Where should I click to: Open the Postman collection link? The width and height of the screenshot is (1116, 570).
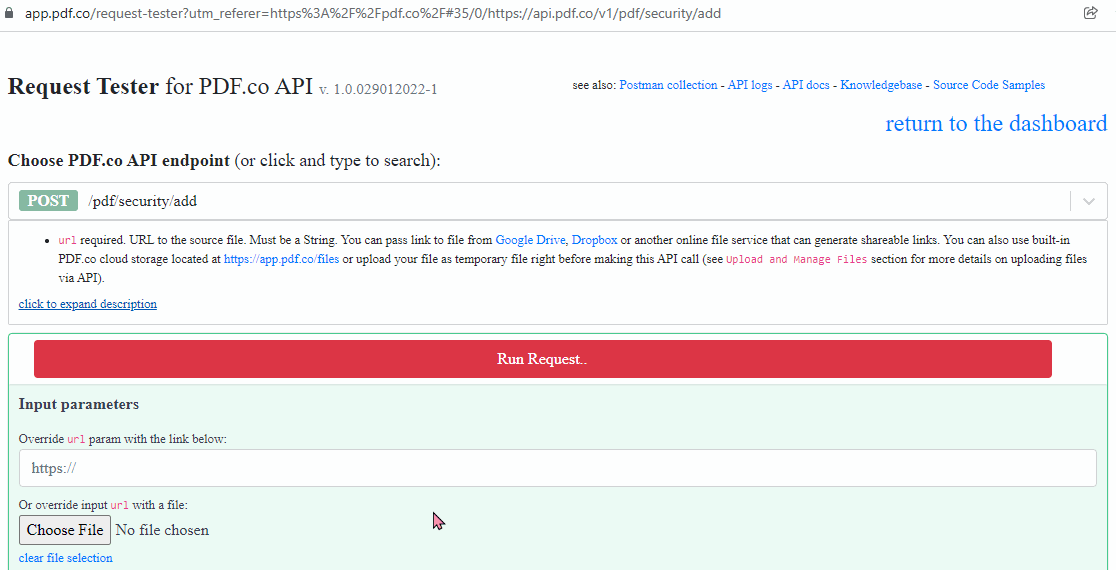point(668,85)
